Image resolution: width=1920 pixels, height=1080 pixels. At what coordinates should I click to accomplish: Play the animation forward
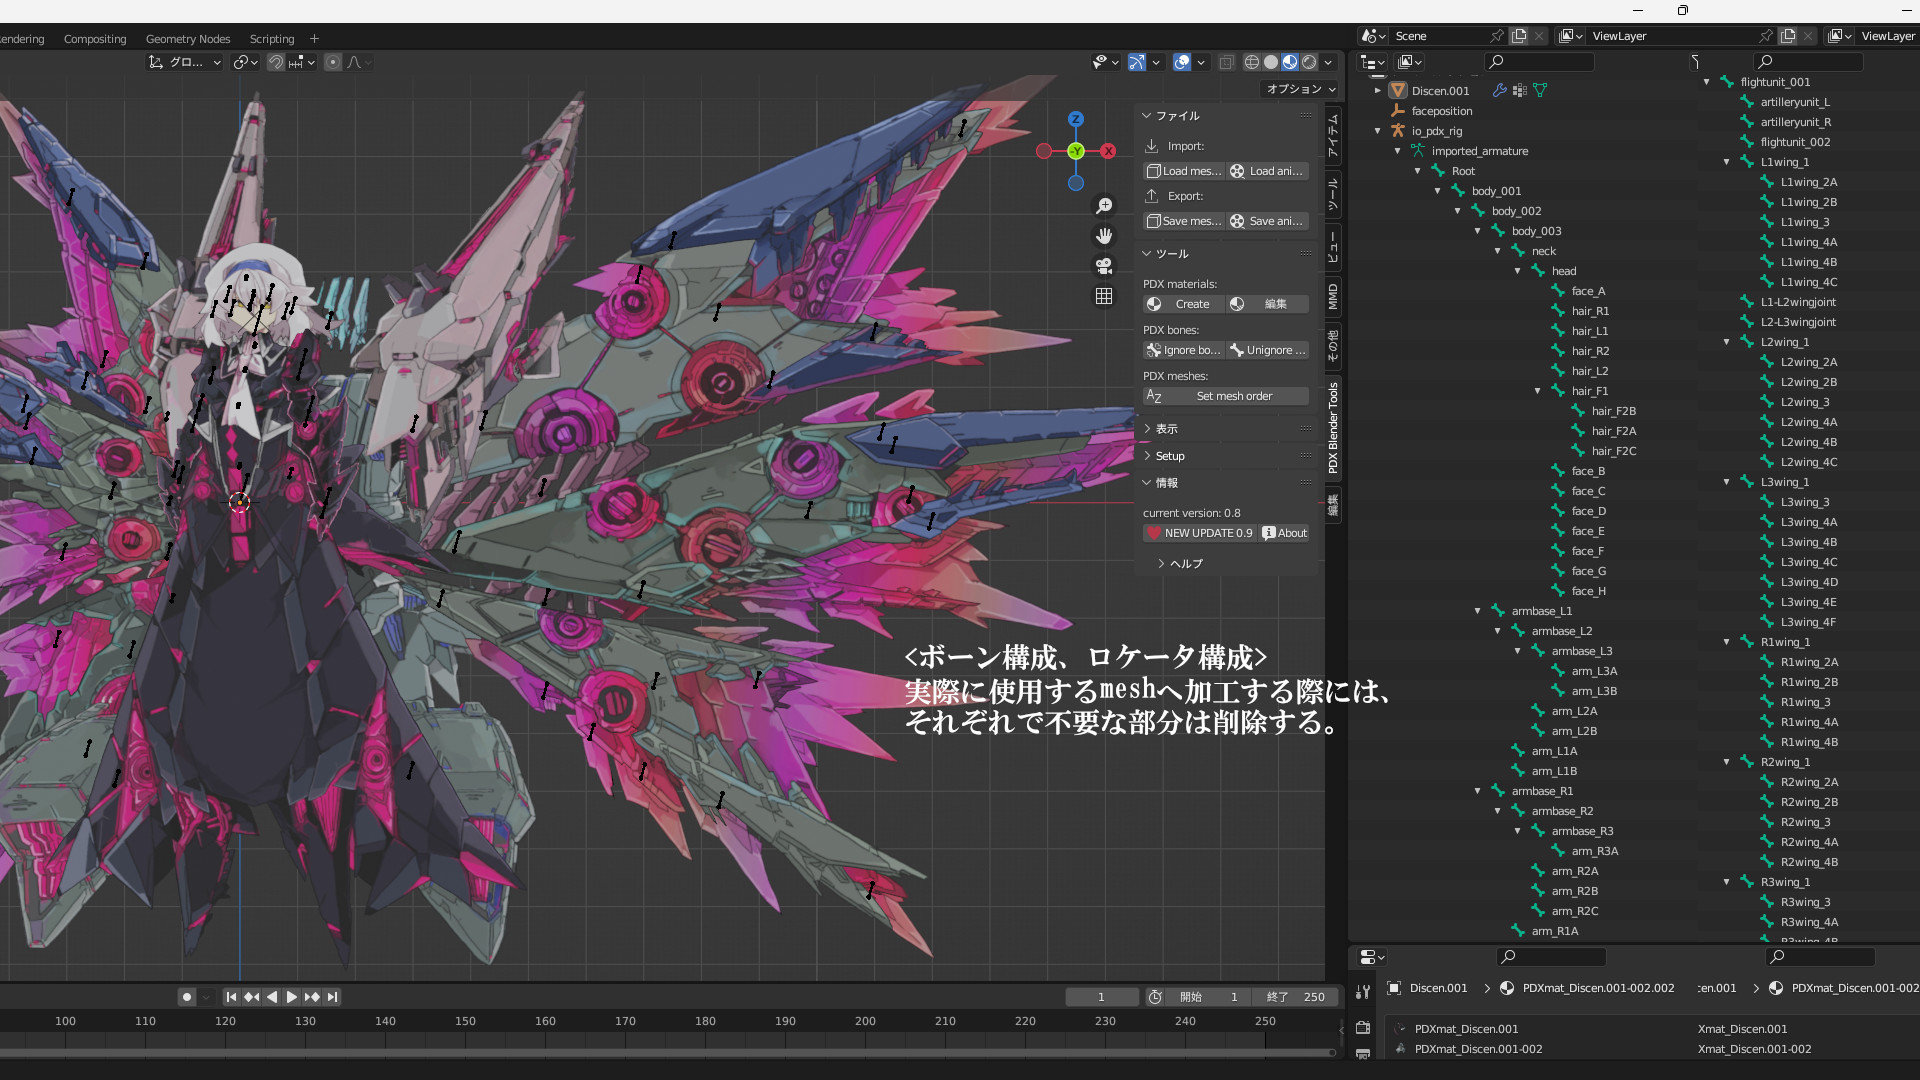[291, 997]
